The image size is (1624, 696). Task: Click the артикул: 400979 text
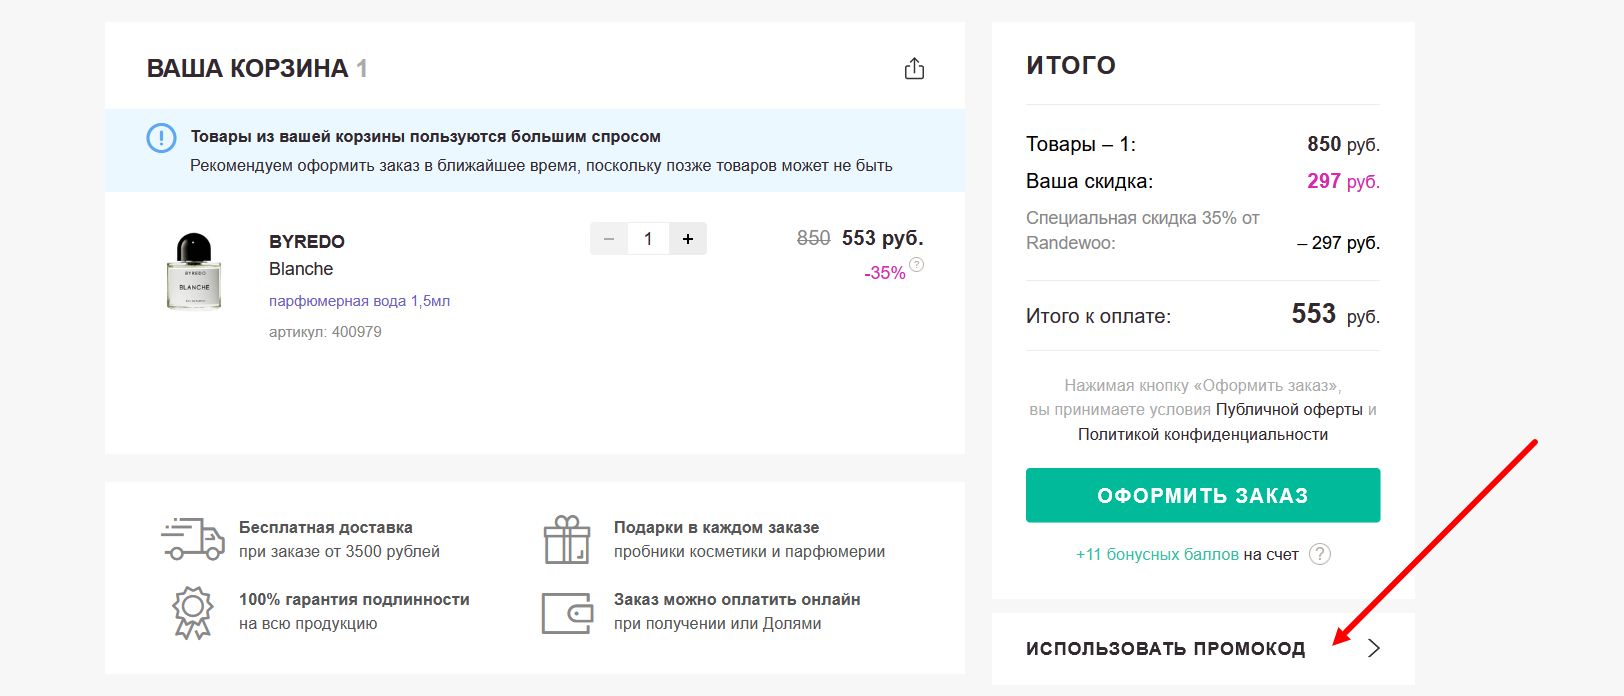325,332
